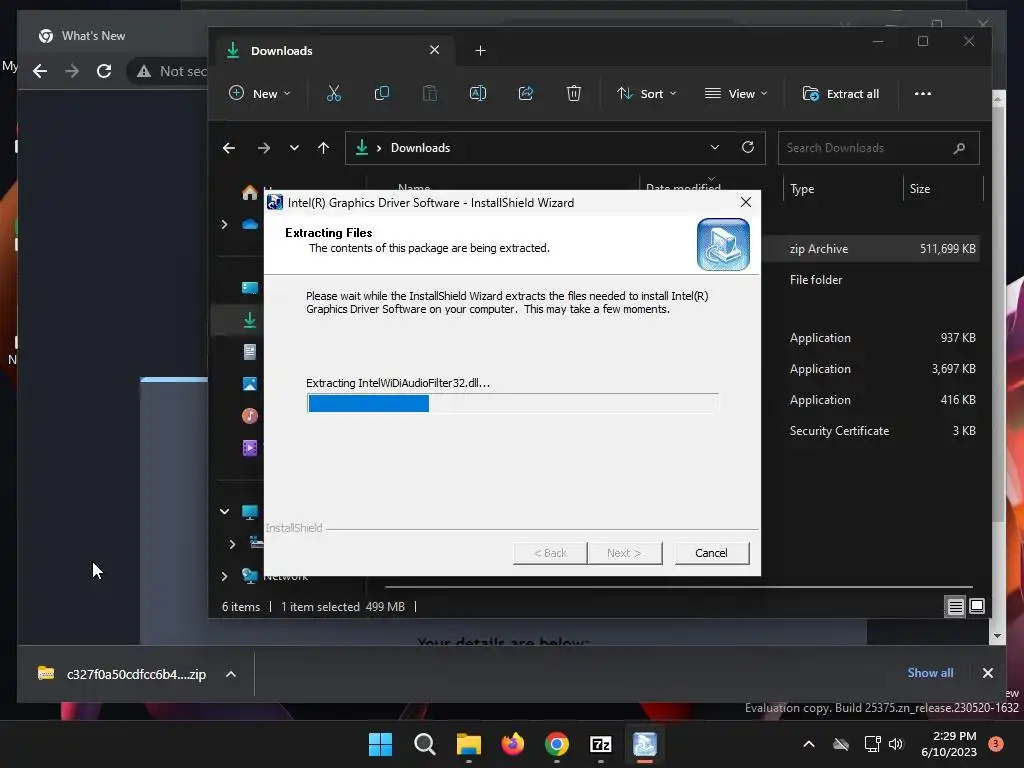The image size is (1024, 768).
Task: Select the Desktop sidebar shortcut icon
Action: point(249,288)
